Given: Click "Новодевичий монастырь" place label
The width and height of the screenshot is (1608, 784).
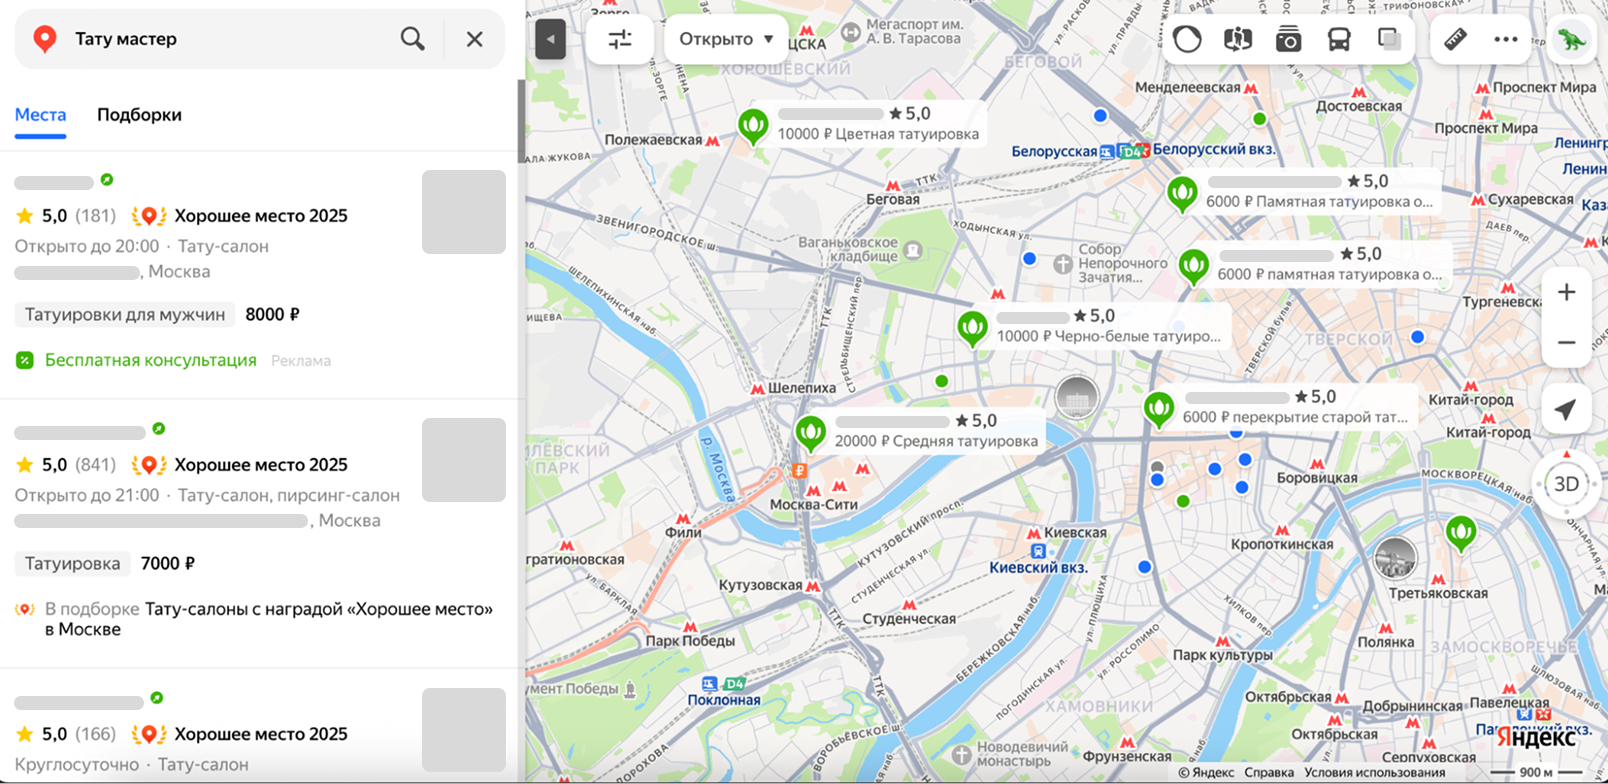Looking at the screenshot, I should coord(1021,754).
